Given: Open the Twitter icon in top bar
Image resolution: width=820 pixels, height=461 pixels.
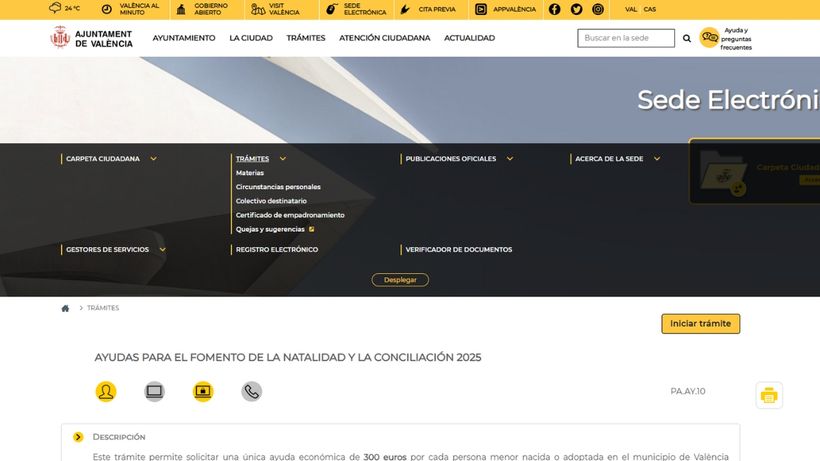Looking at the screenshot, I should [x=576, y=9].
